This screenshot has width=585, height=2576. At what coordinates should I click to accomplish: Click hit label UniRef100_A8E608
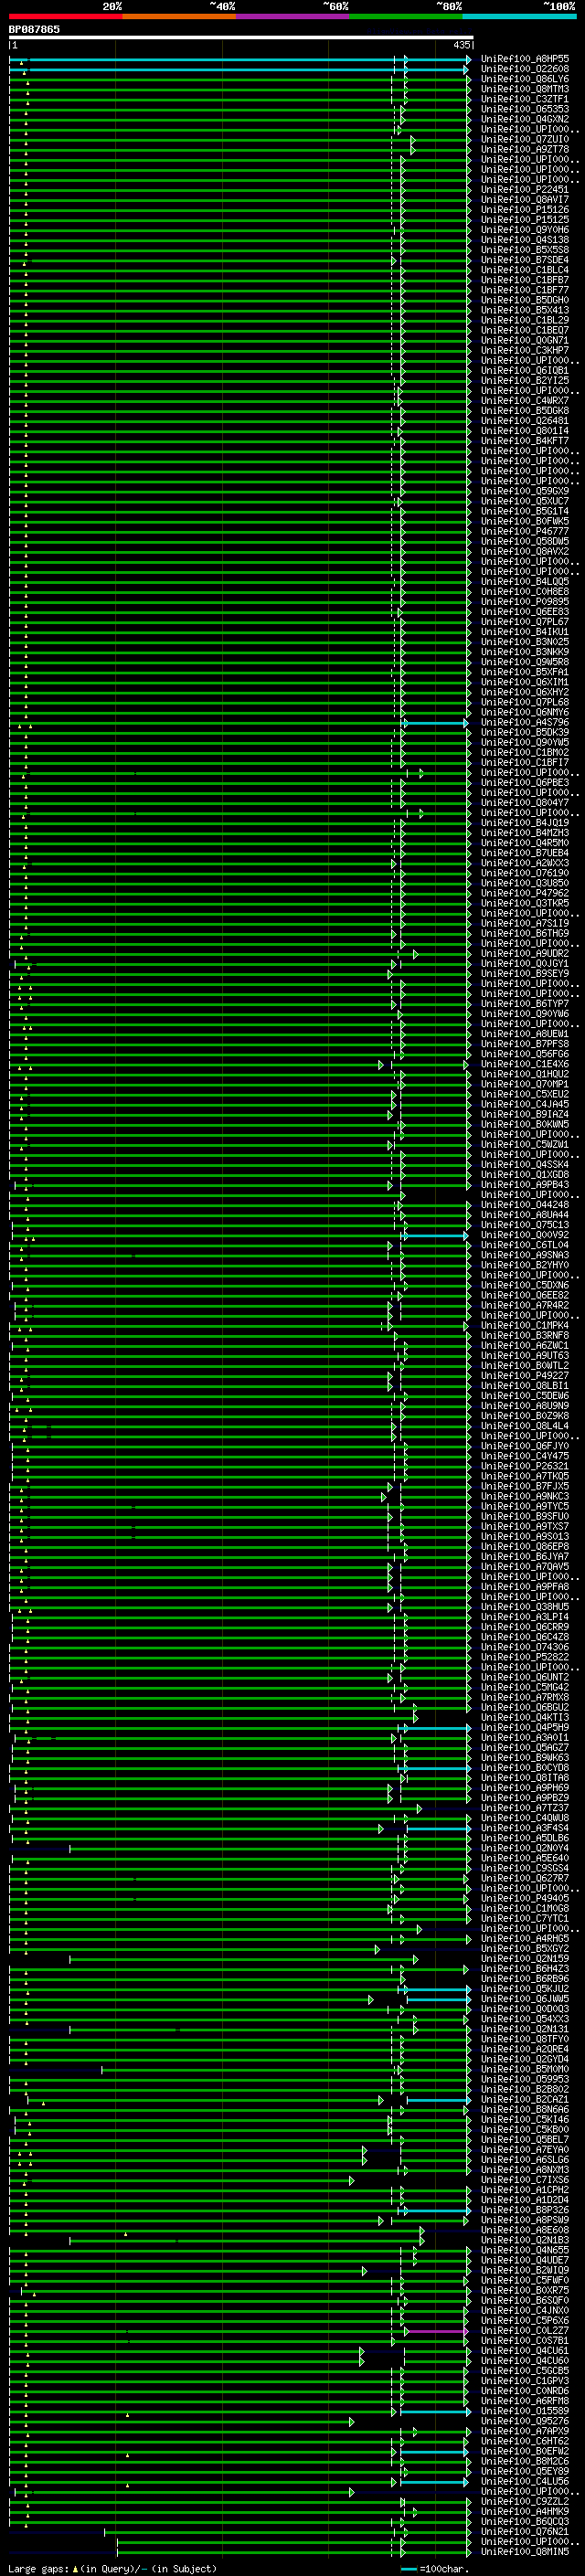pyautogui.click(x=524, y=2230)
